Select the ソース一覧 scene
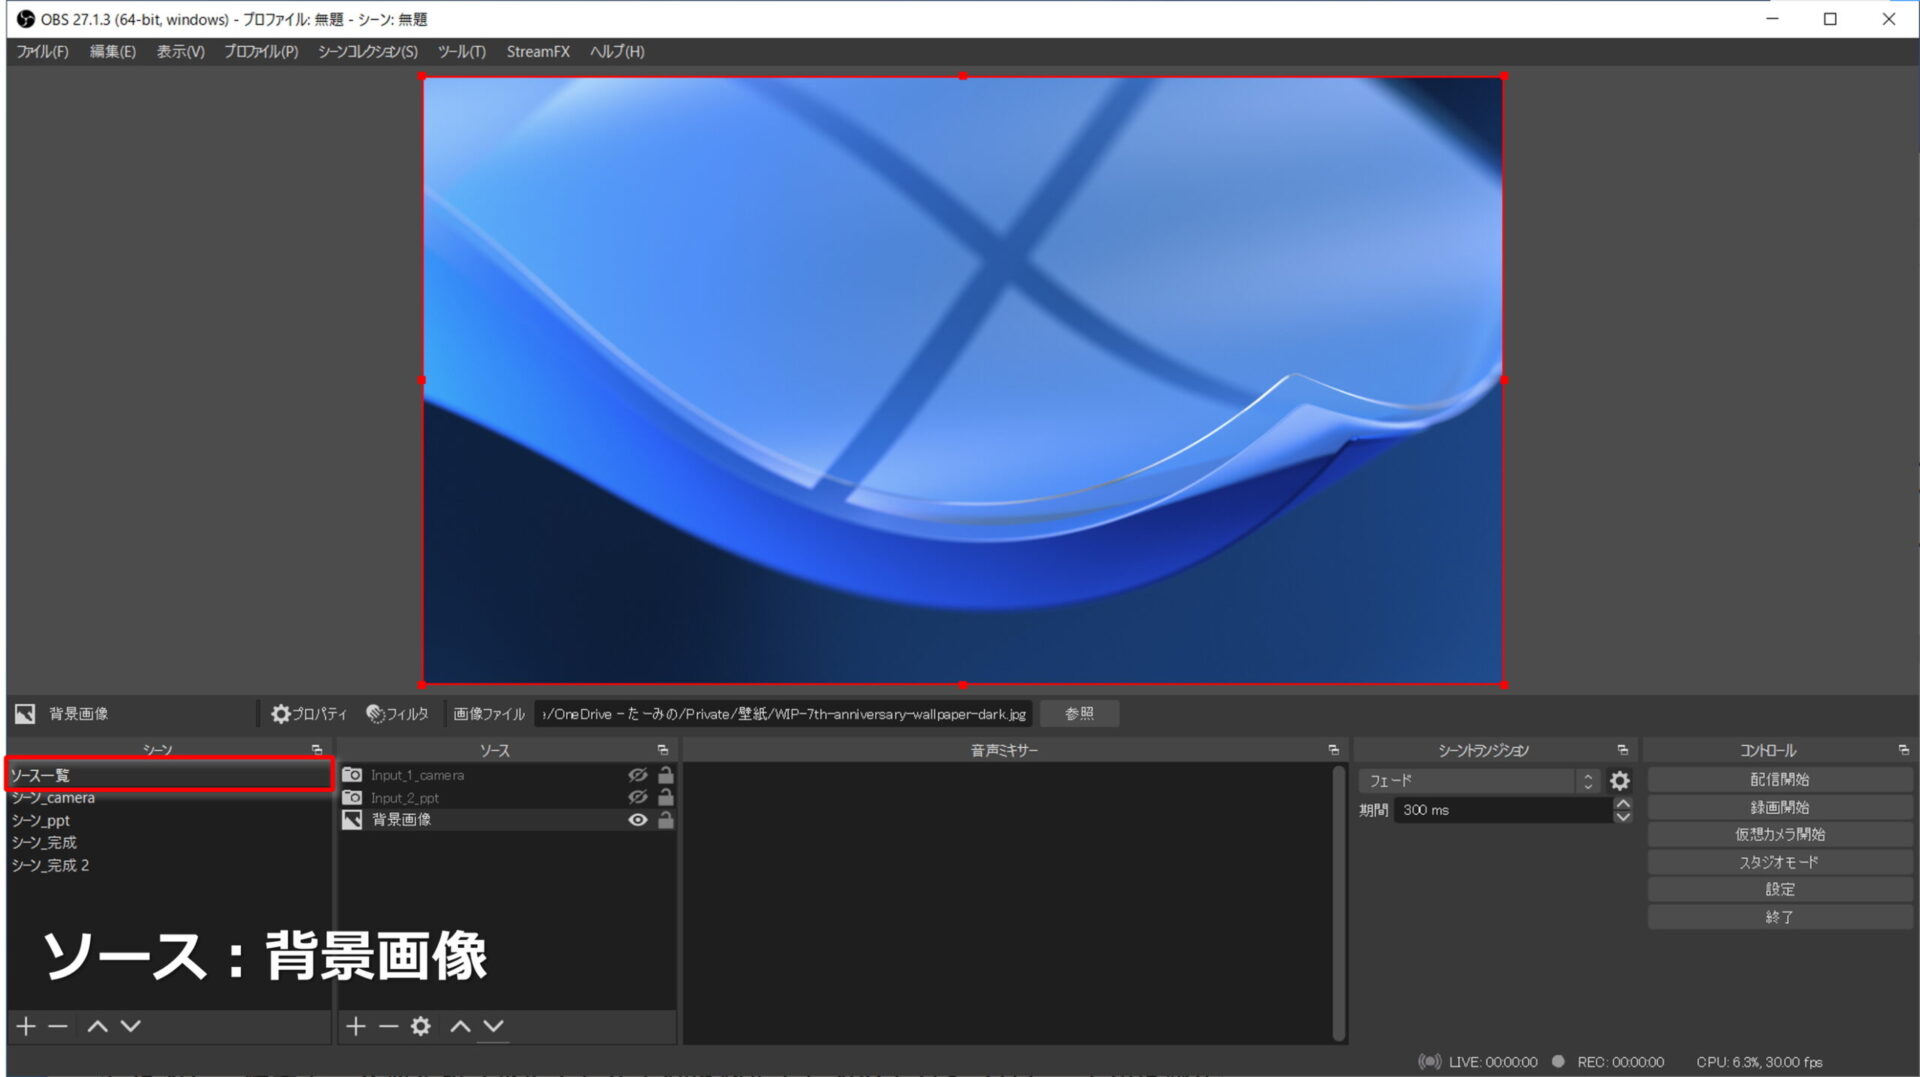Image resolution: width=1920 pixels, height=1077 pixels. [169, 775]
